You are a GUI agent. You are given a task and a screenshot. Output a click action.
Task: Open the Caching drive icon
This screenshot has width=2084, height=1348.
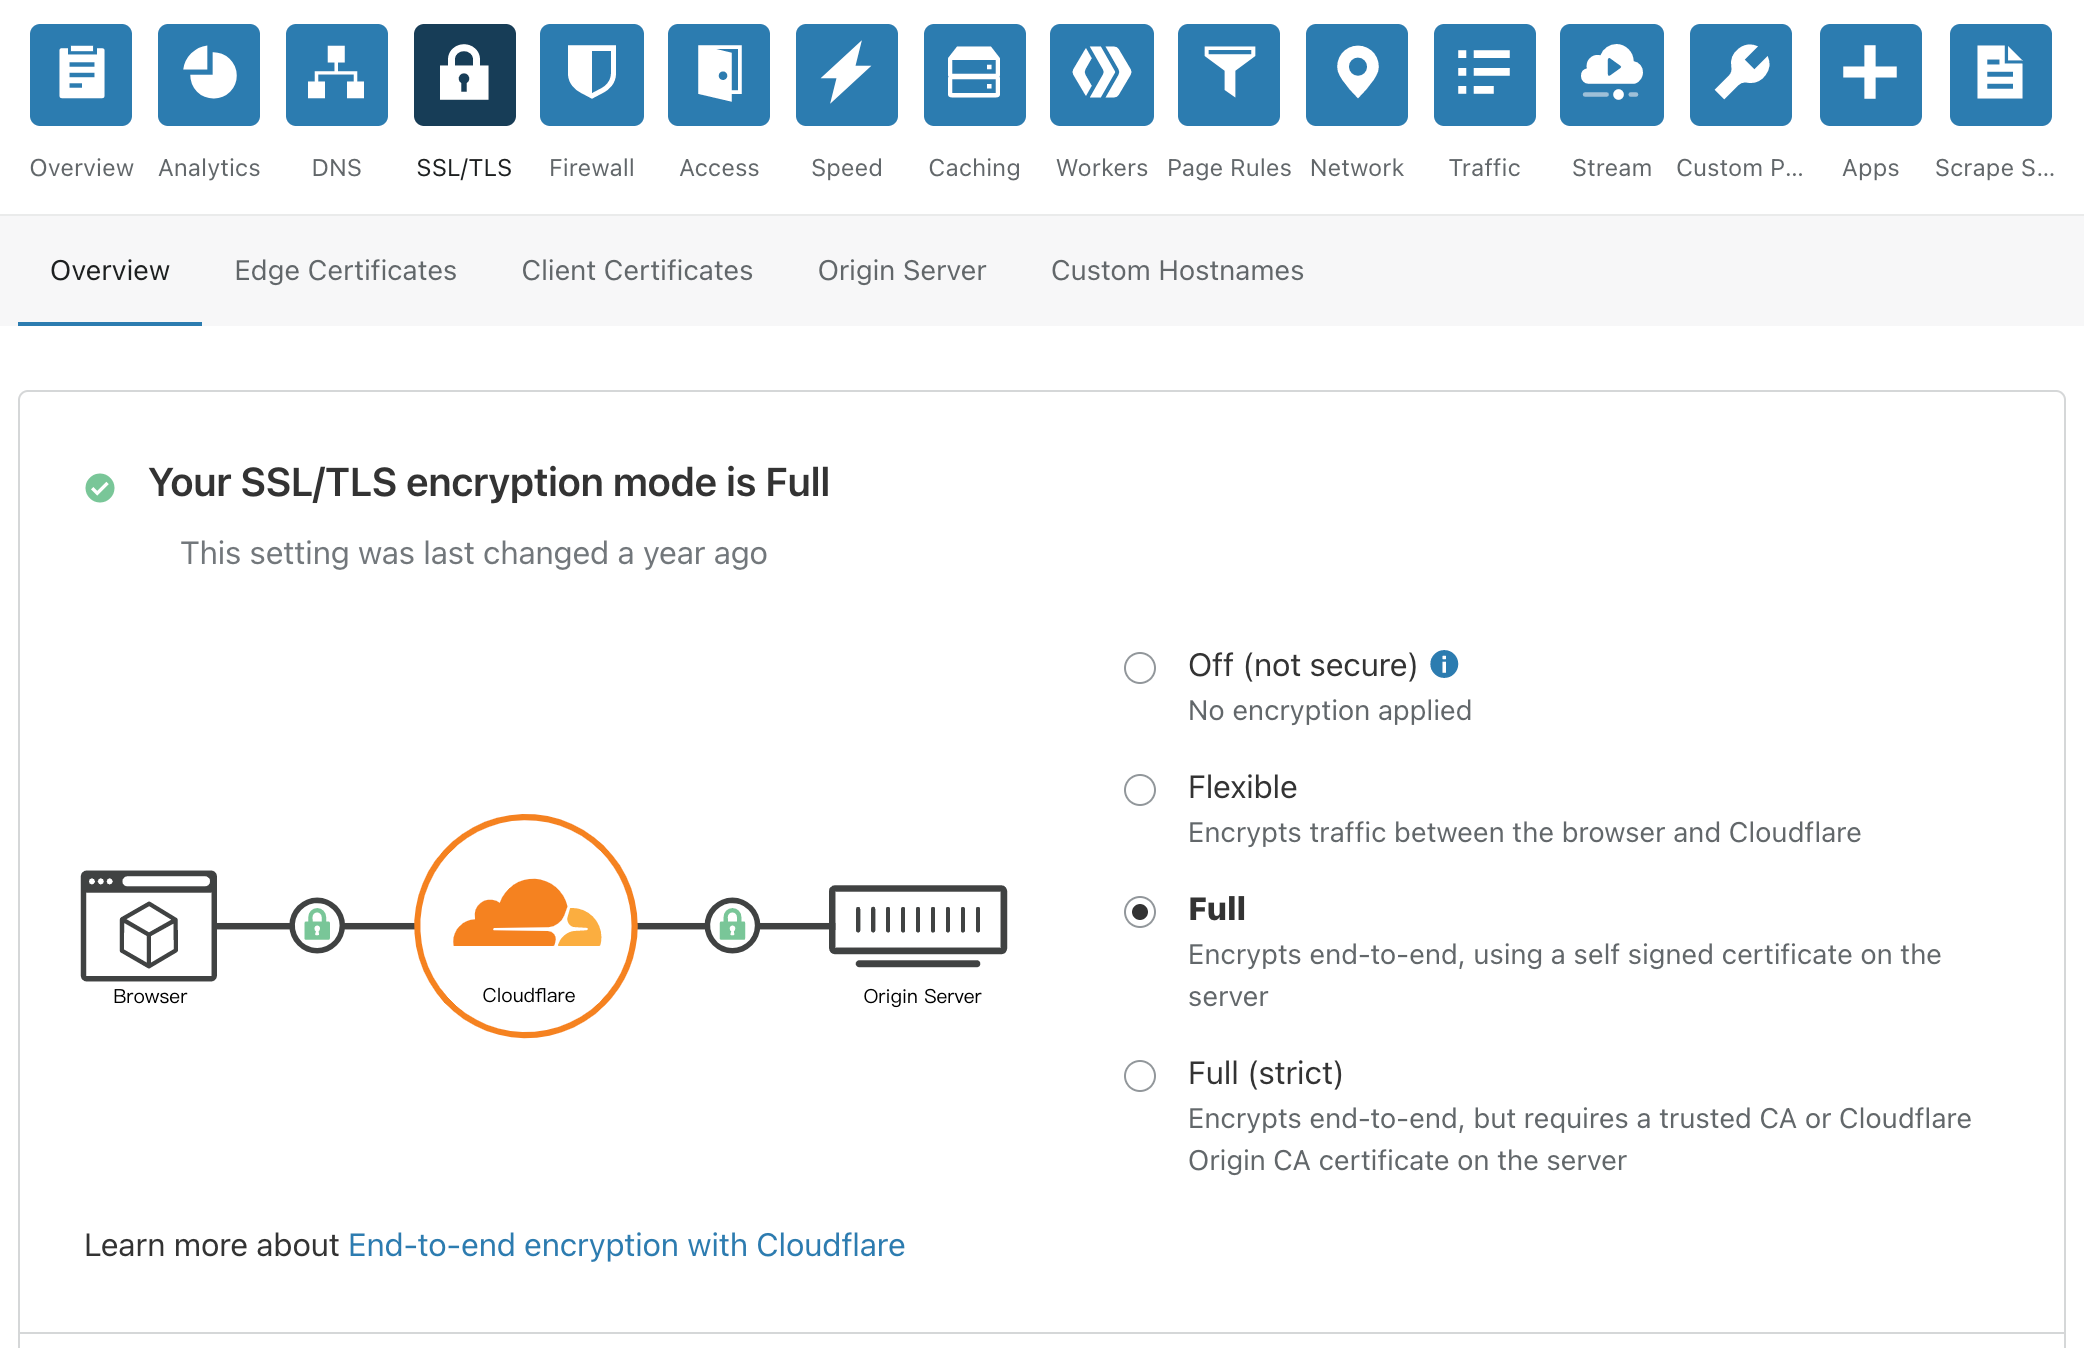[x=975, y=75]
